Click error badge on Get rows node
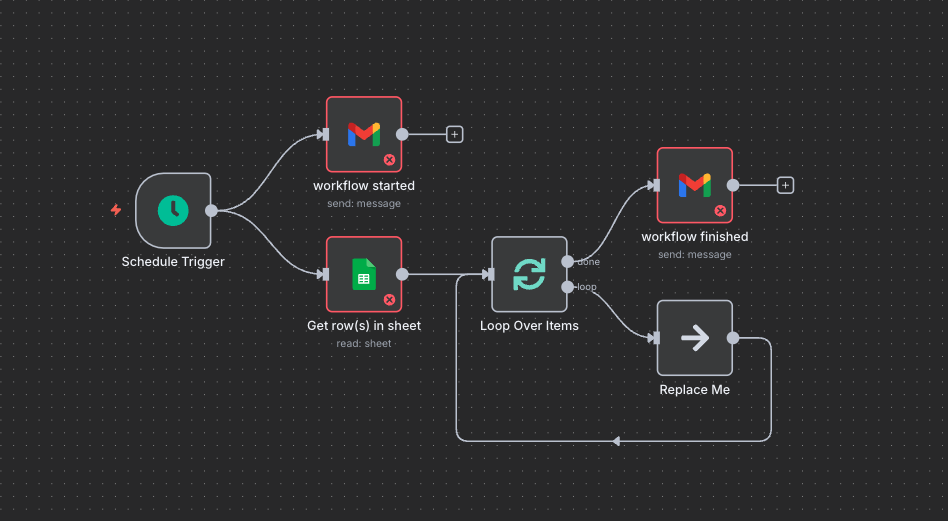The height and width of the screenshot is (521, 948). (x=389, y=300)
